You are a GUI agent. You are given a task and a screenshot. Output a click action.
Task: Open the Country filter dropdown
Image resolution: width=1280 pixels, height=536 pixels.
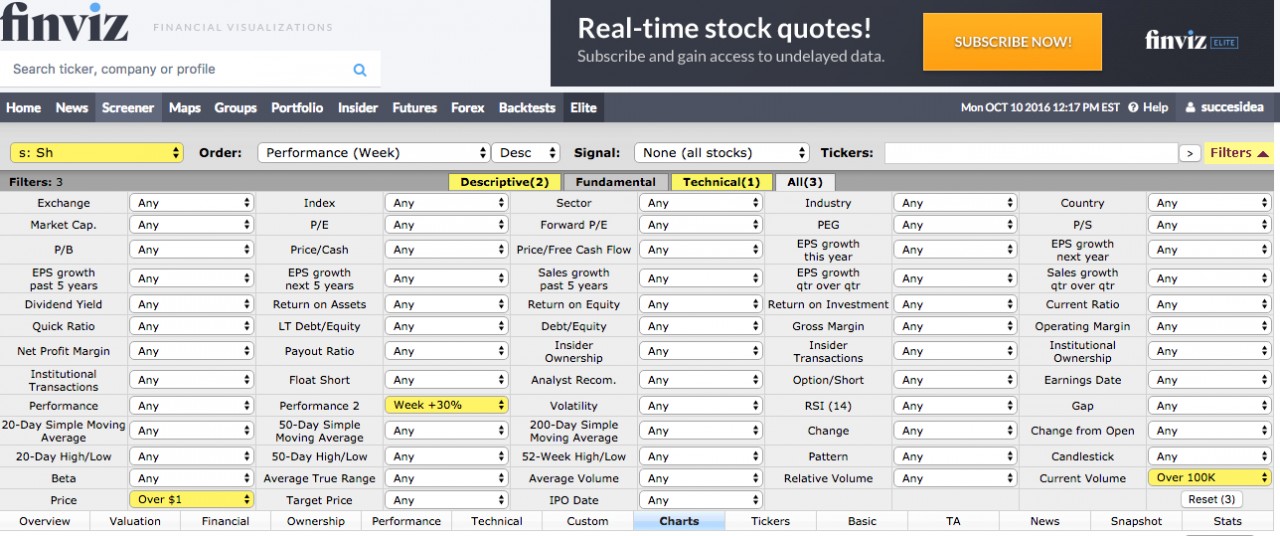[x=1210, y=203]
